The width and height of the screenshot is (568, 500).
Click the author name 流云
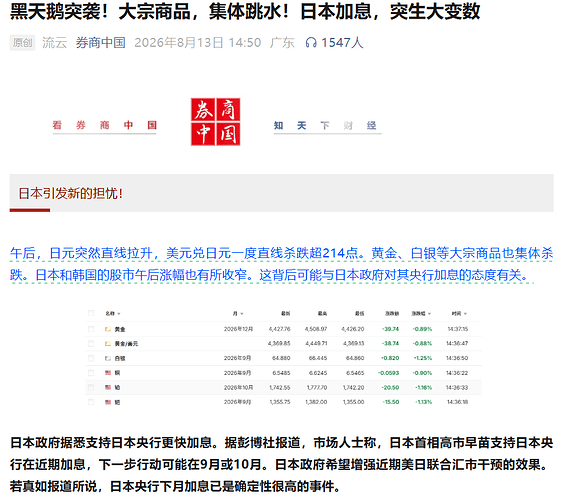pos(55,43)
